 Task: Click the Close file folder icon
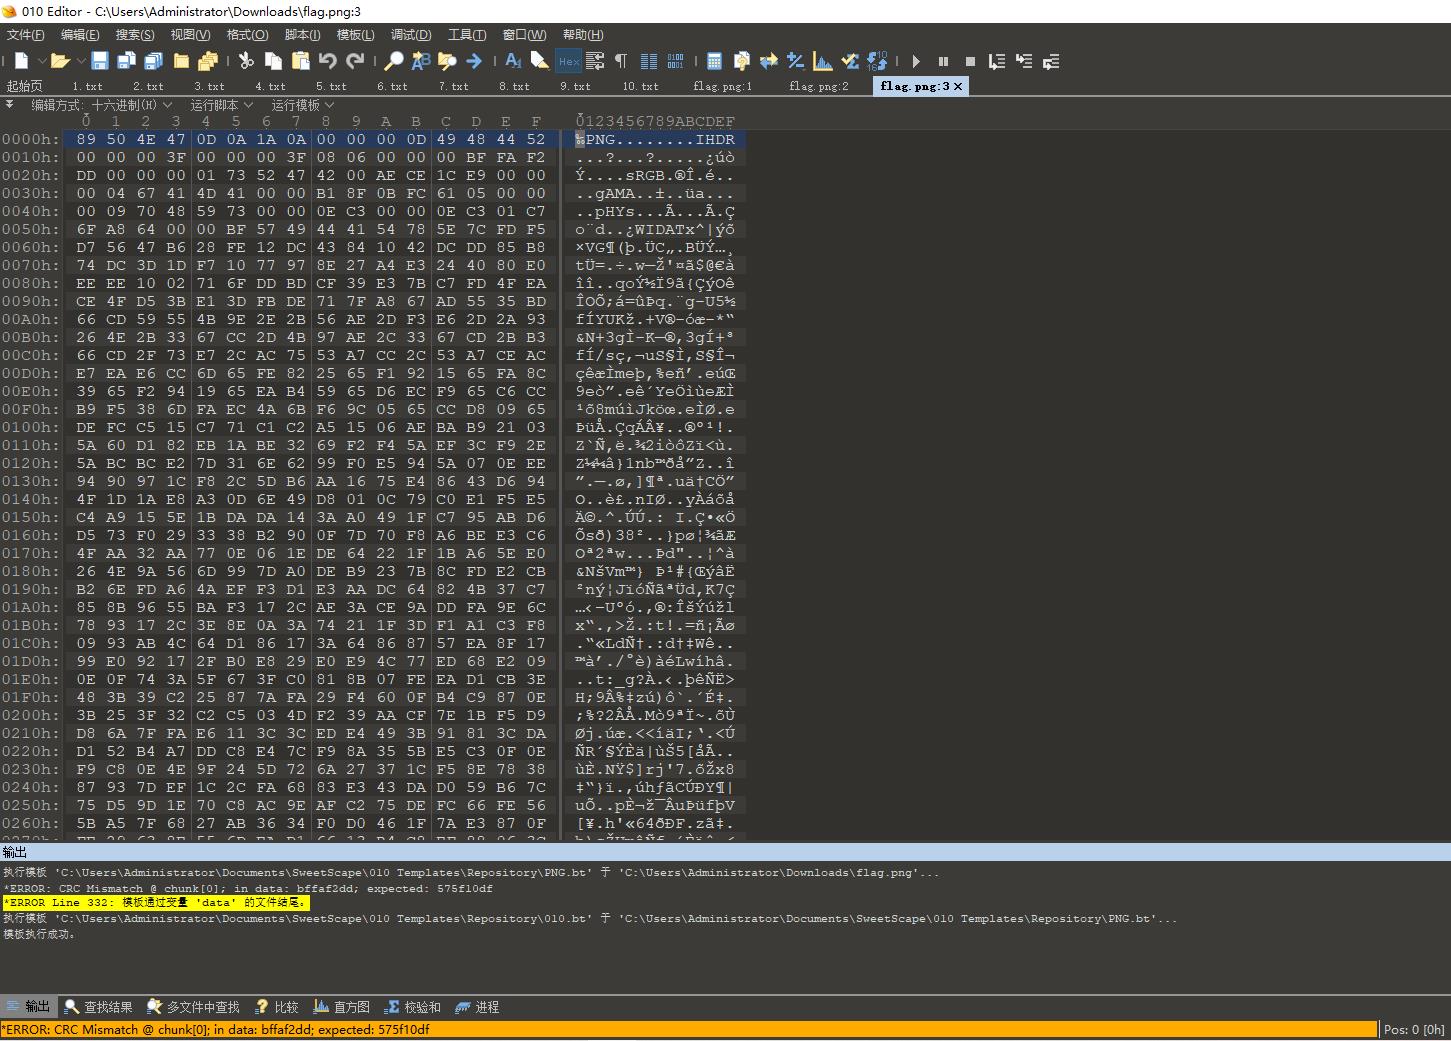click(181, 61)
